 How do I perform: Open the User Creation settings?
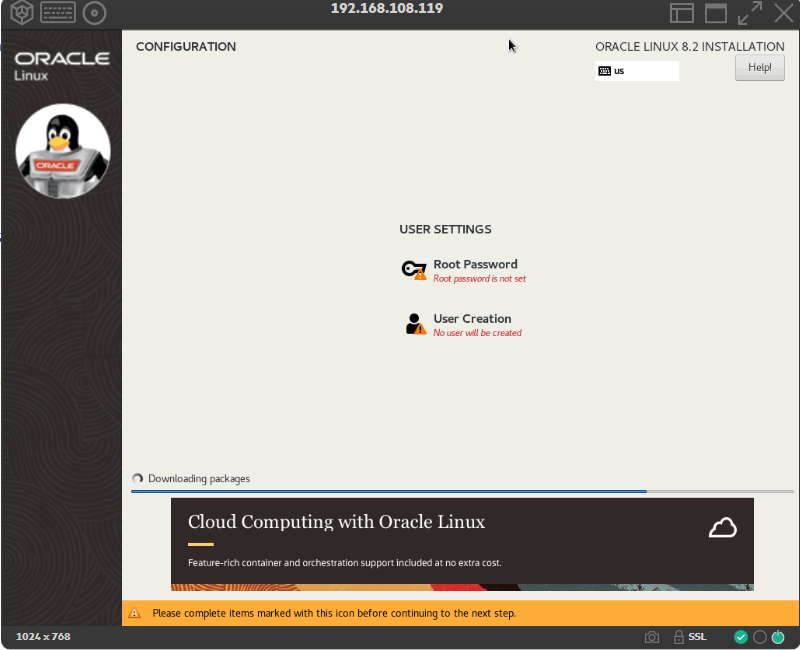[463, 325]
